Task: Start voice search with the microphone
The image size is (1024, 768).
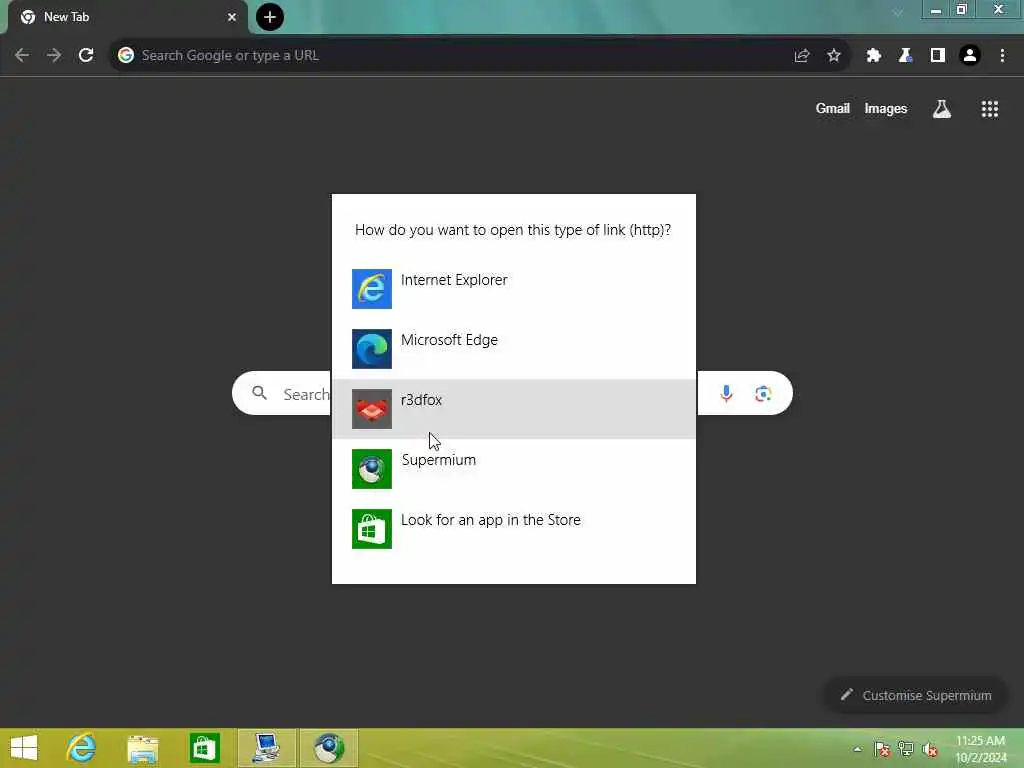Action: pos(726,394)
